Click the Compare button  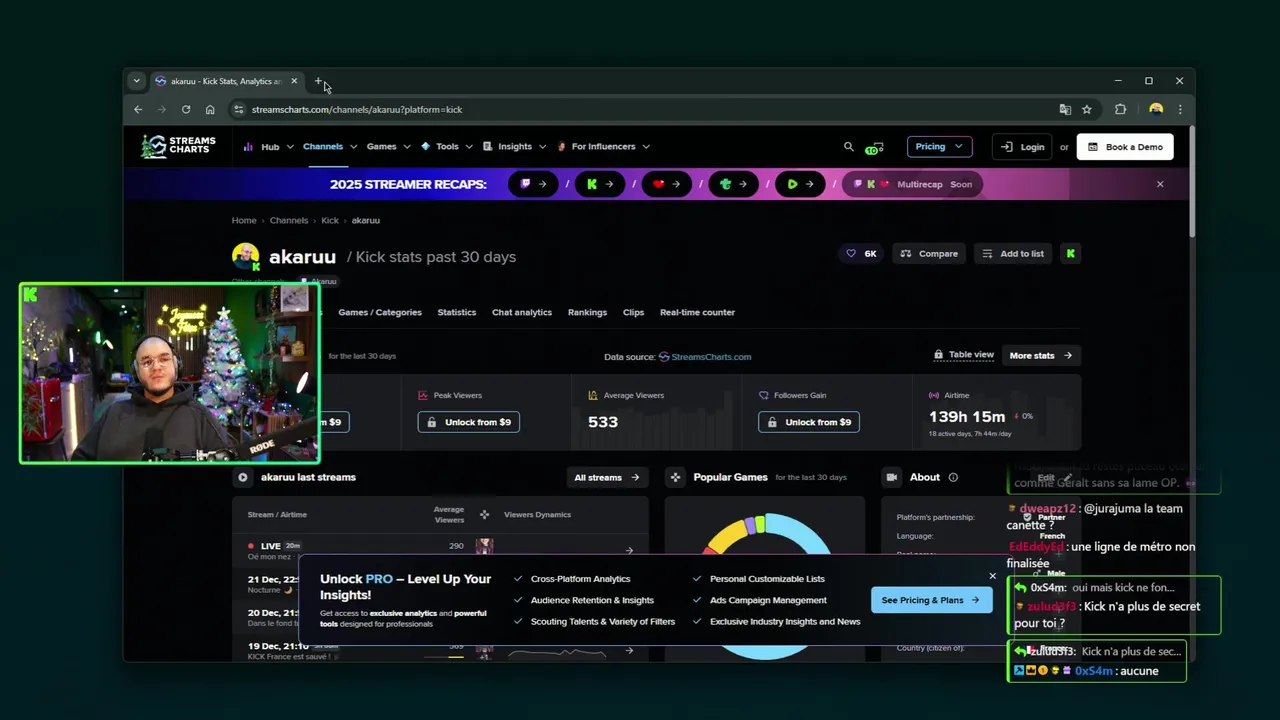coord(929,254)
